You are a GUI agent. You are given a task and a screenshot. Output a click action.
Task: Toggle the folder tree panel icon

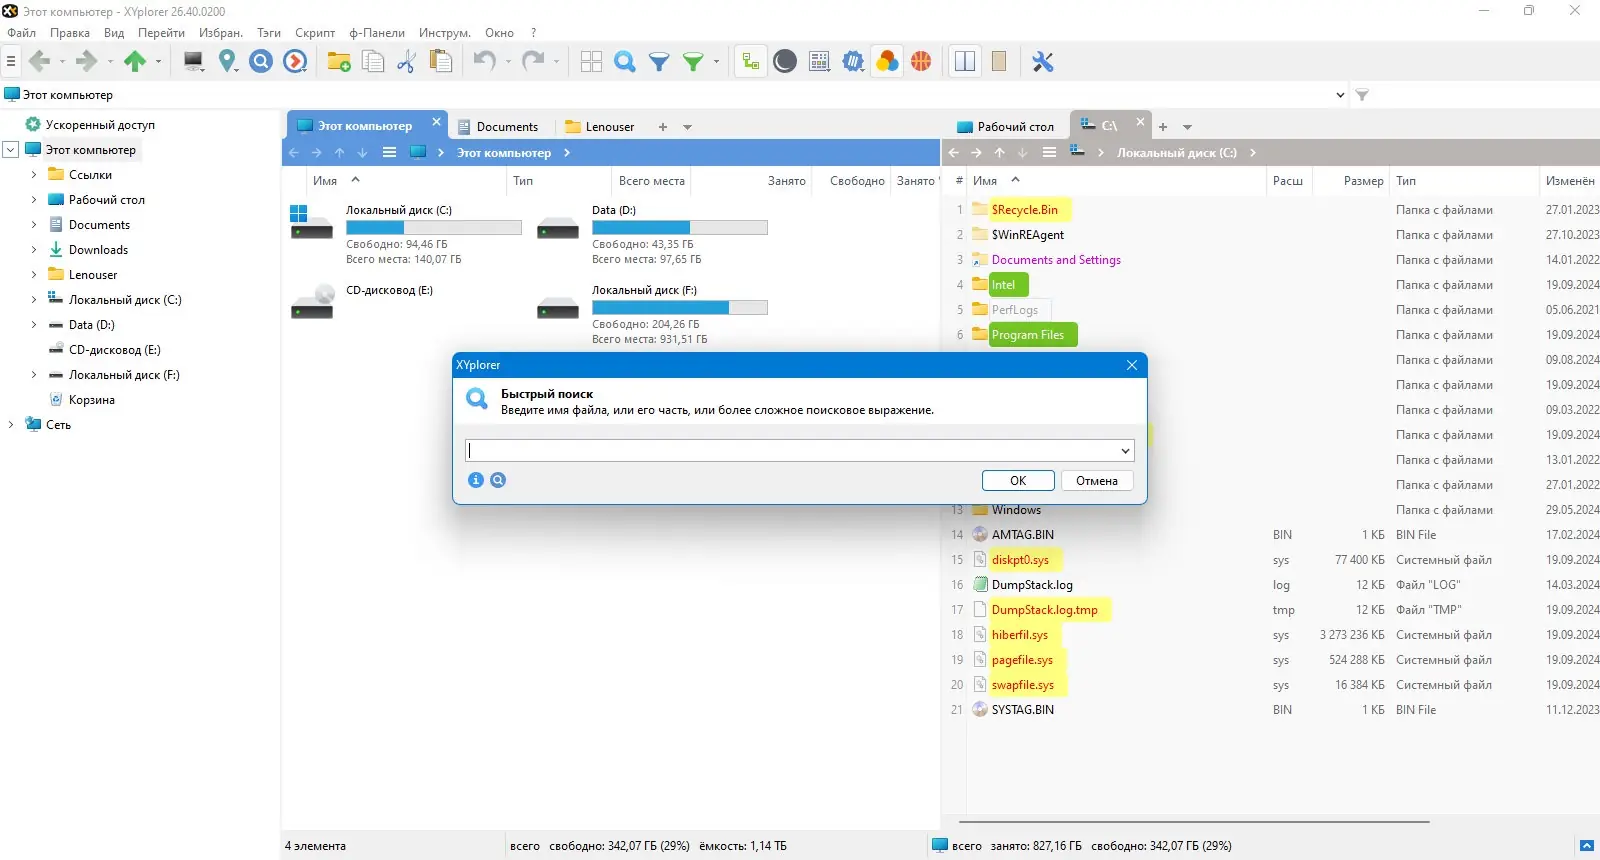(750, 62)
